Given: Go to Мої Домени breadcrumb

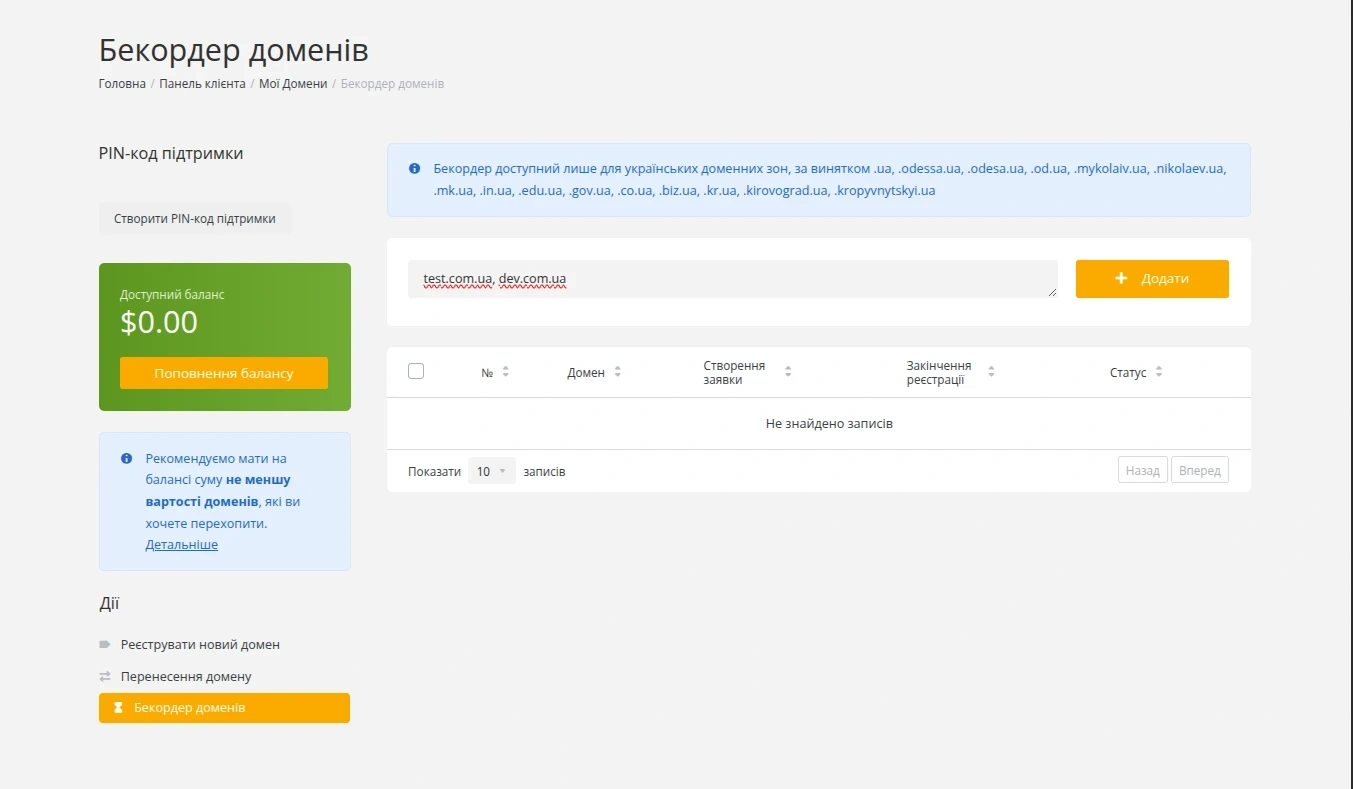Looking at the screenshot, I should click(x=293, y=84).
